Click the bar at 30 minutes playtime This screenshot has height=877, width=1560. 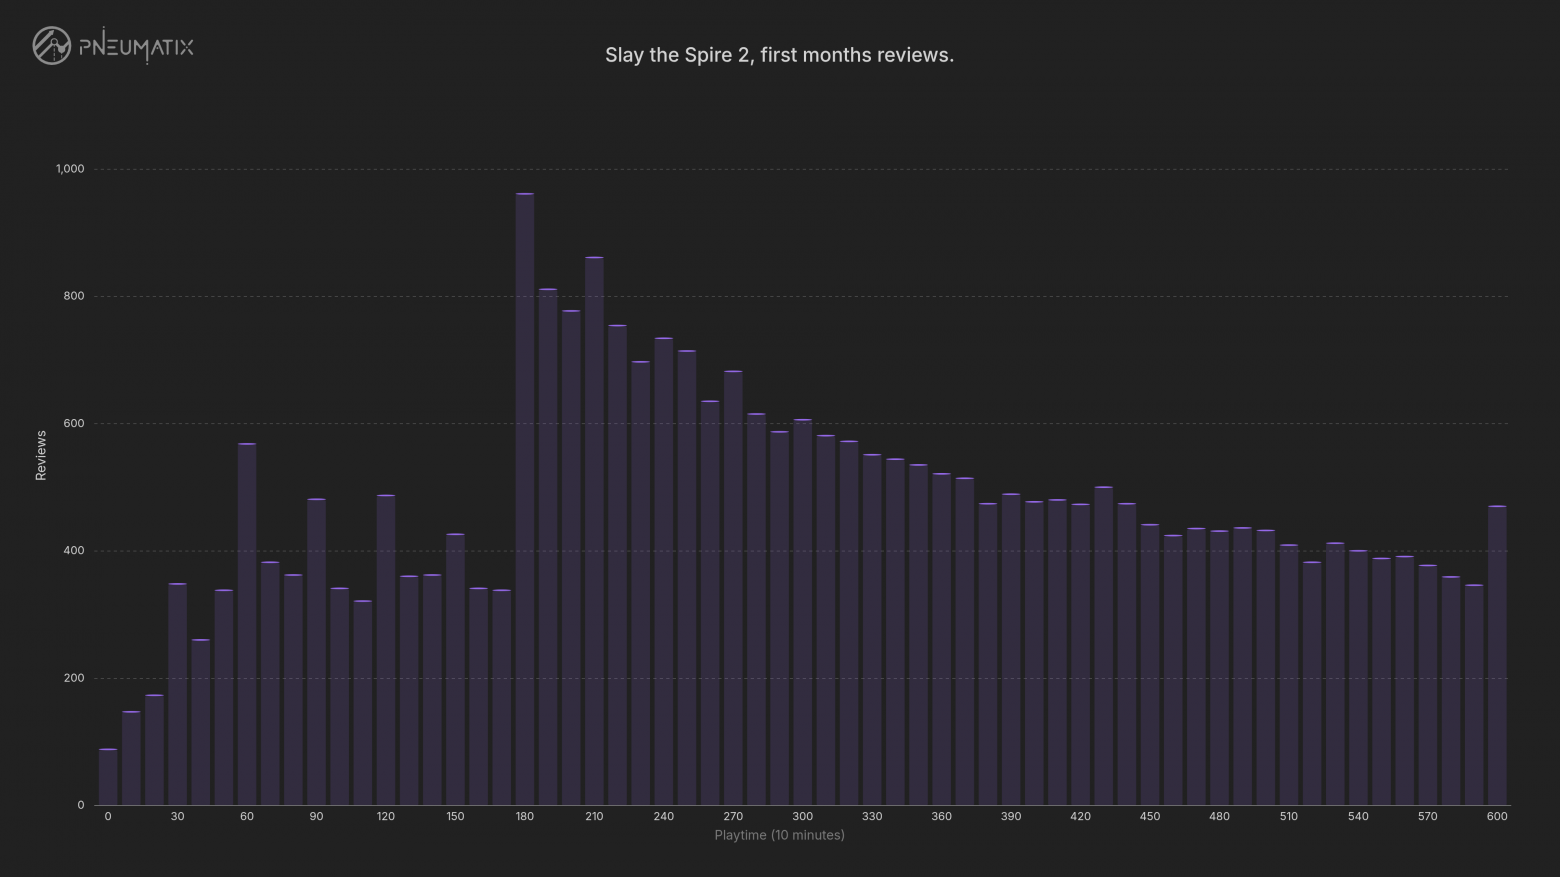click(177, 694)
